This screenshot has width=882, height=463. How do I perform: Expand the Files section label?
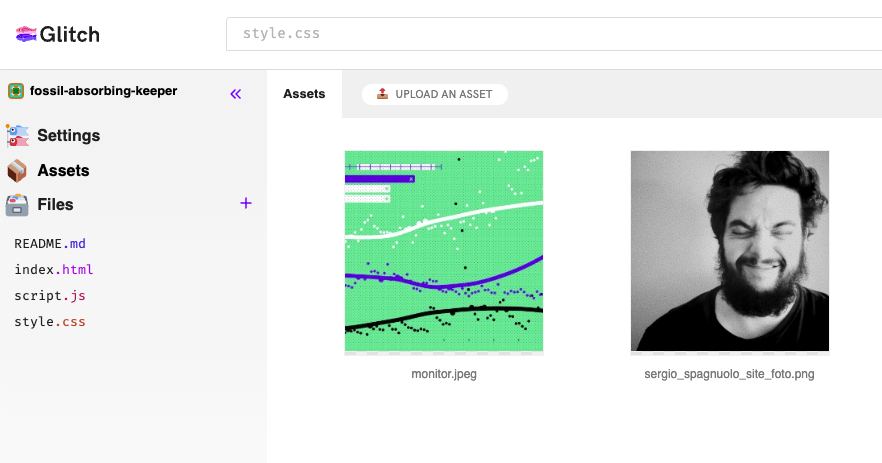coord(55,204)
